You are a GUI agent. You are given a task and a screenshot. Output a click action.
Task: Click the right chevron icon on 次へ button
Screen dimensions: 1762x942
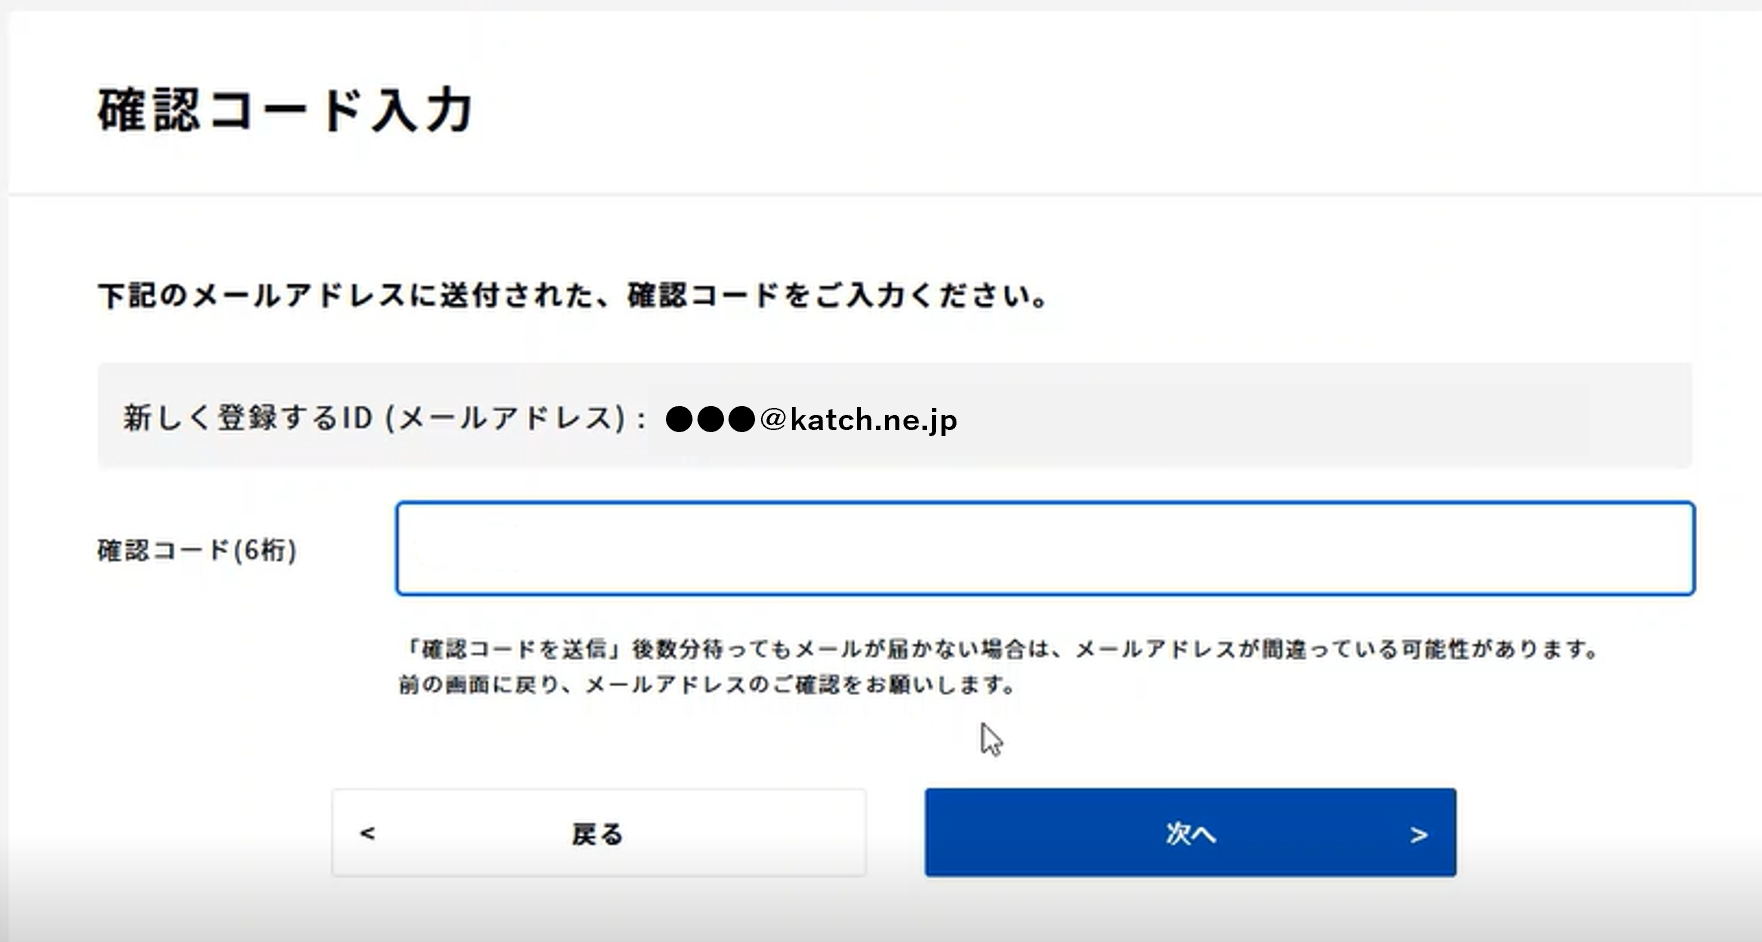click(x=1419, y=835)
